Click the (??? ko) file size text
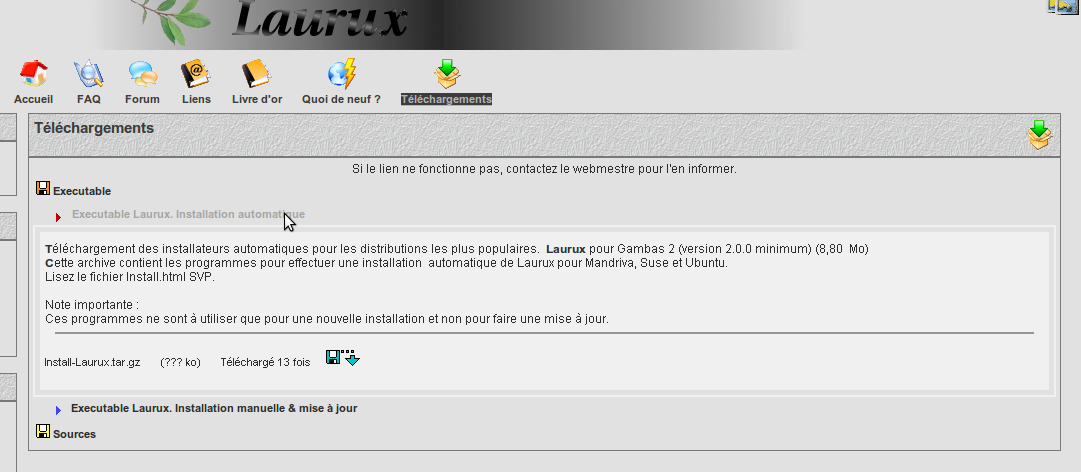 coord(181,362)
